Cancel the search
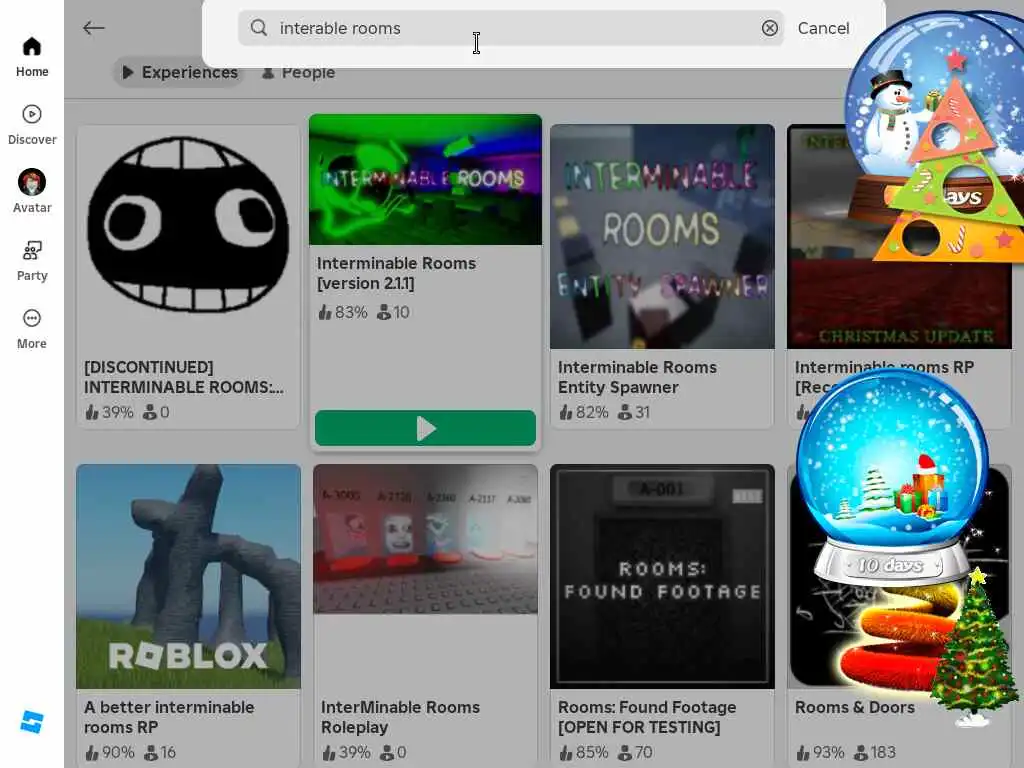The image size is (1024, 768). tap(823, 28)
